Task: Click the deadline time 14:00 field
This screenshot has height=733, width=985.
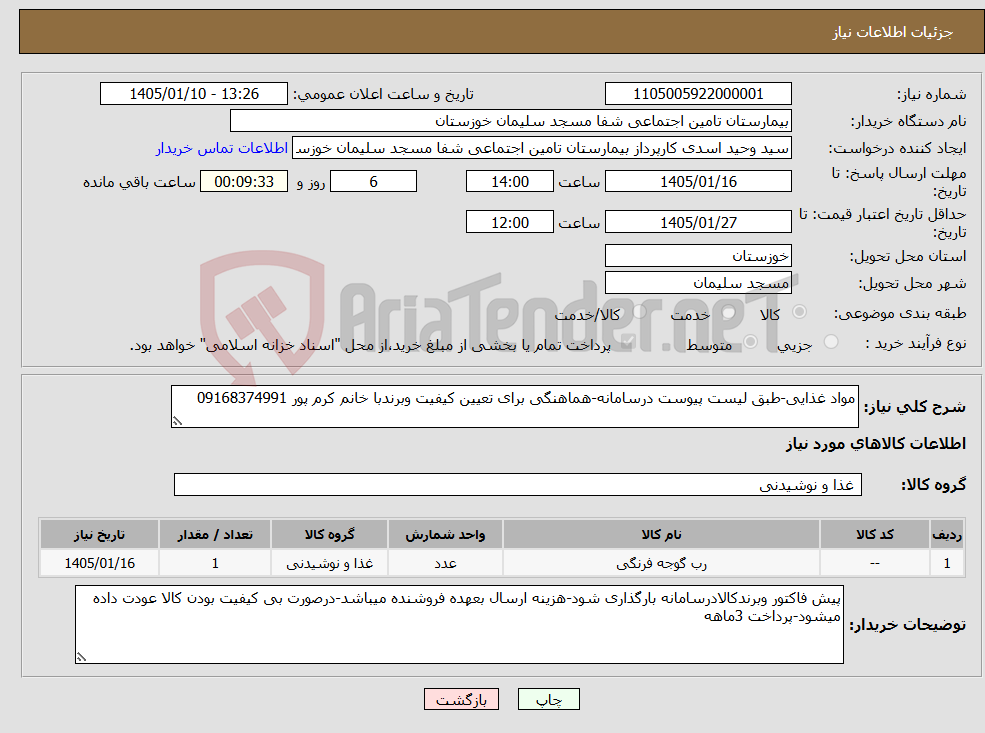Action: click(509, 182)
